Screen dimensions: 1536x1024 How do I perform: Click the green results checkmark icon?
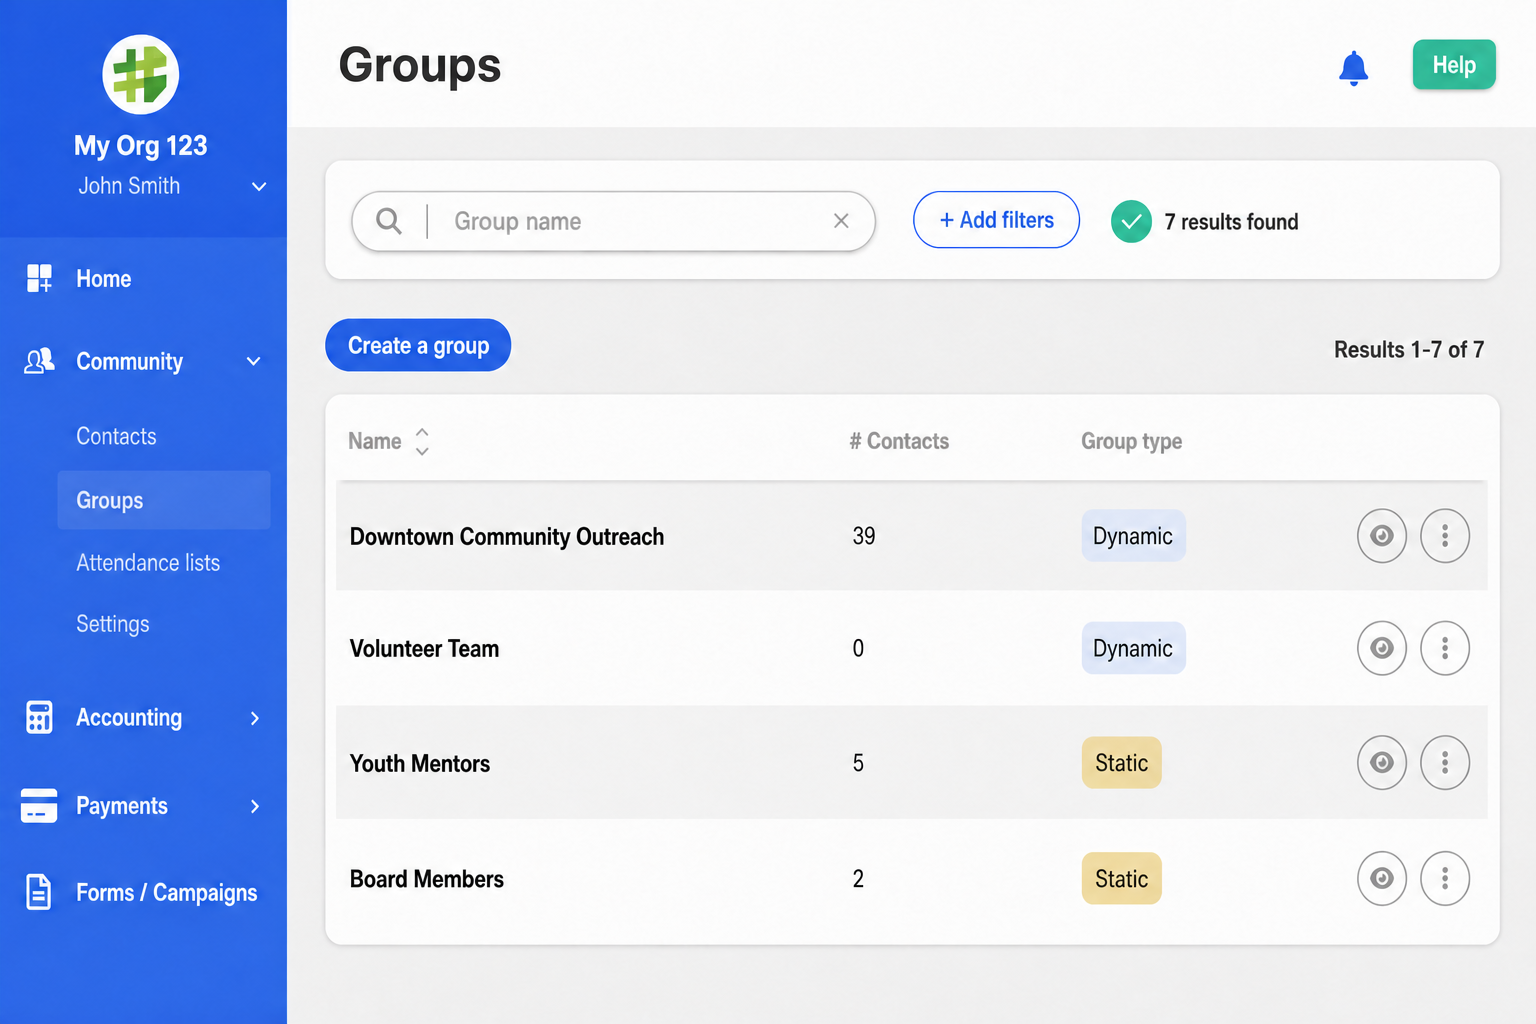(1131, 222)
